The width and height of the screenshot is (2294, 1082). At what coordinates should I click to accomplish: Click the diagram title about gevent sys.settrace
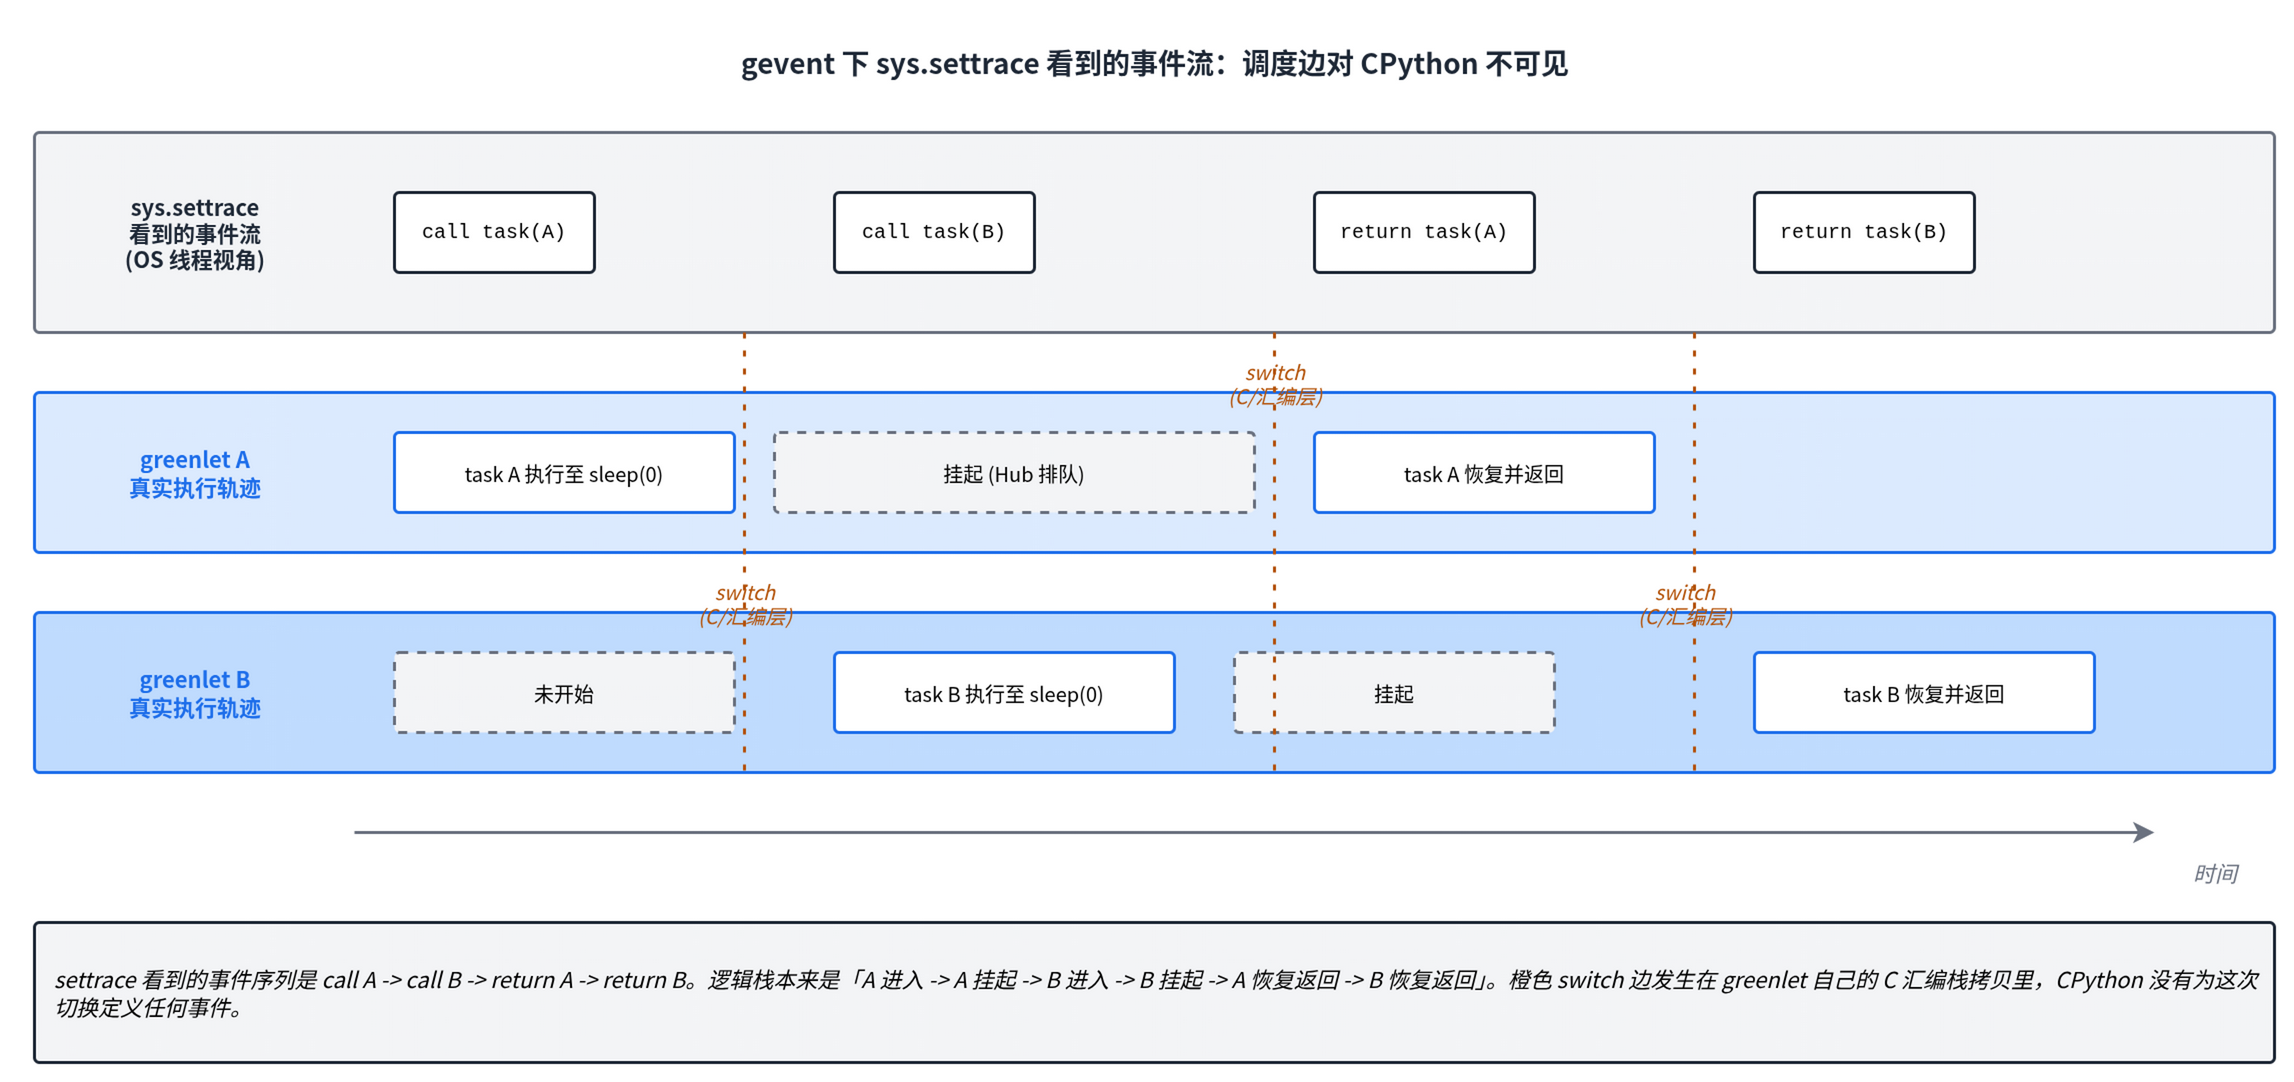click(1154, 64)
